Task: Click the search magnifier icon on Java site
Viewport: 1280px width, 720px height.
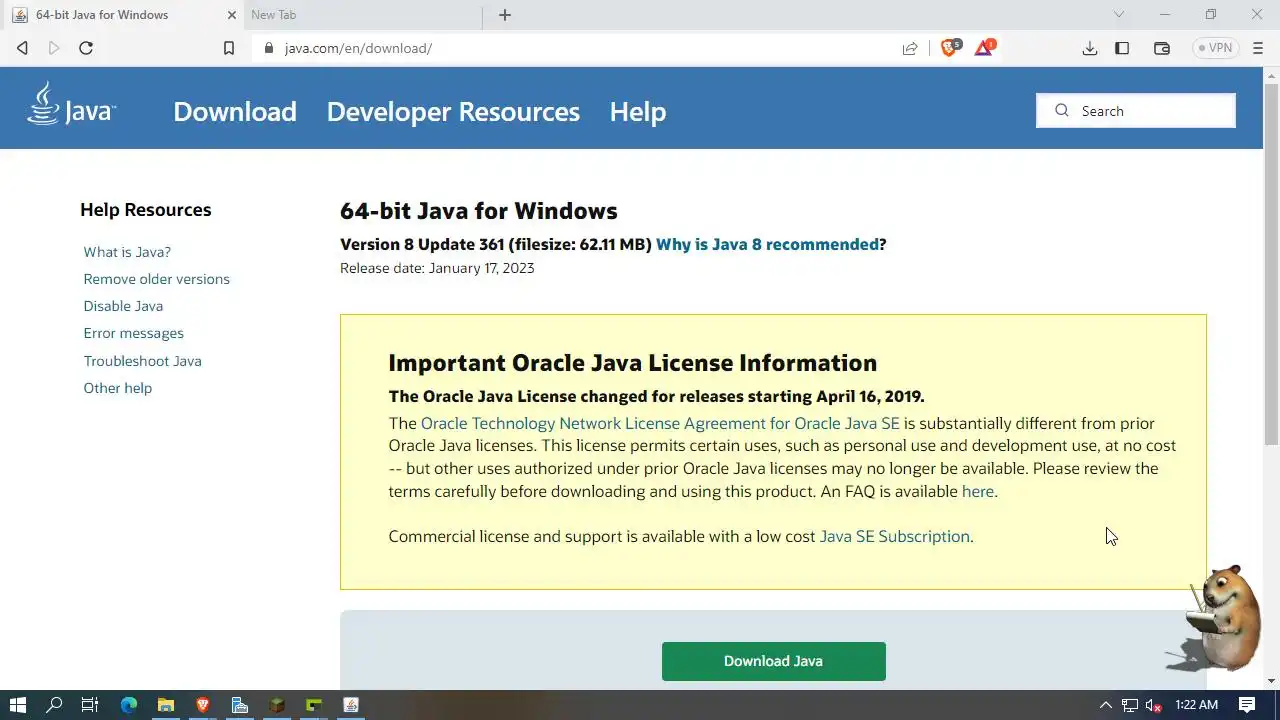Action: (x=1062, y=111)
